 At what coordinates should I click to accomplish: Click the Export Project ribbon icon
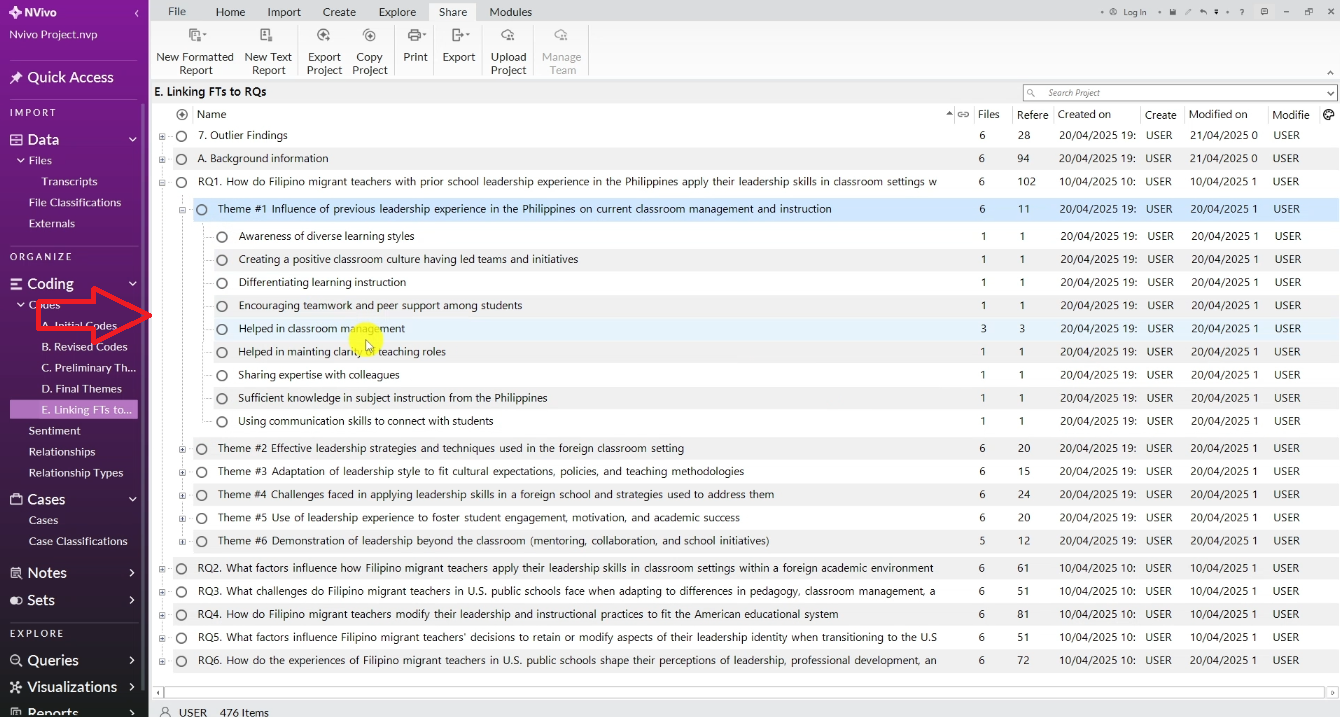(324, 35)
